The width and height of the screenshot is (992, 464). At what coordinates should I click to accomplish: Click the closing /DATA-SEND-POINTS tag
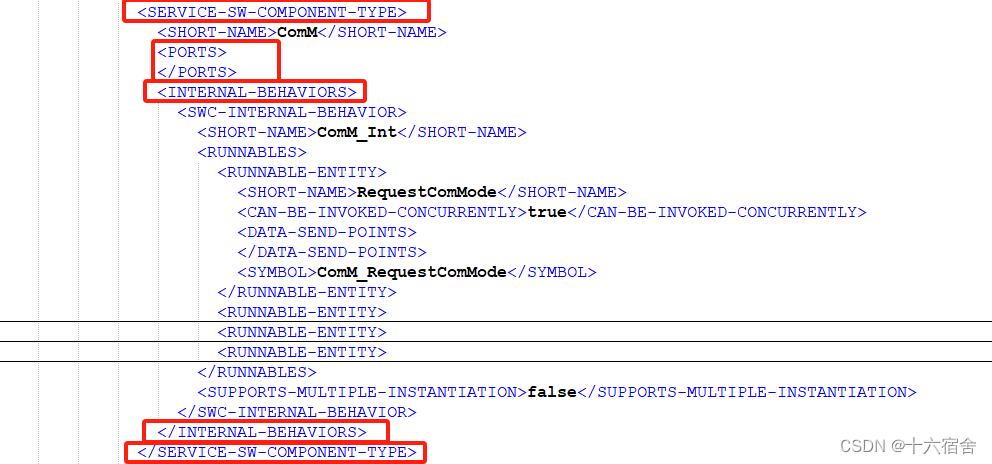[332, 253]
